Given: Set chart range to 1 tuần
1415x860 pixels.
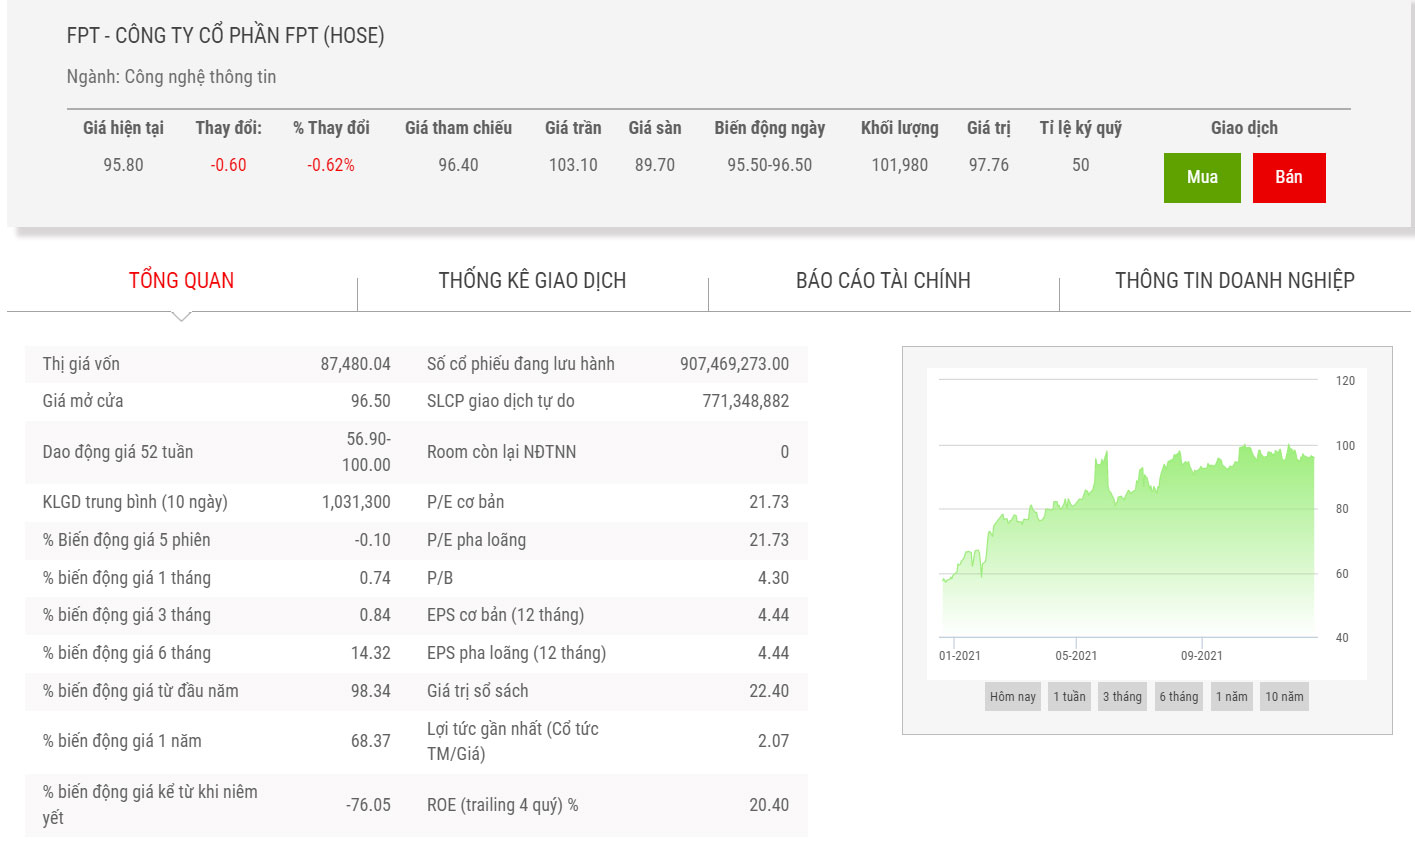Looking at the screenshot, I should coord(1069,697).
